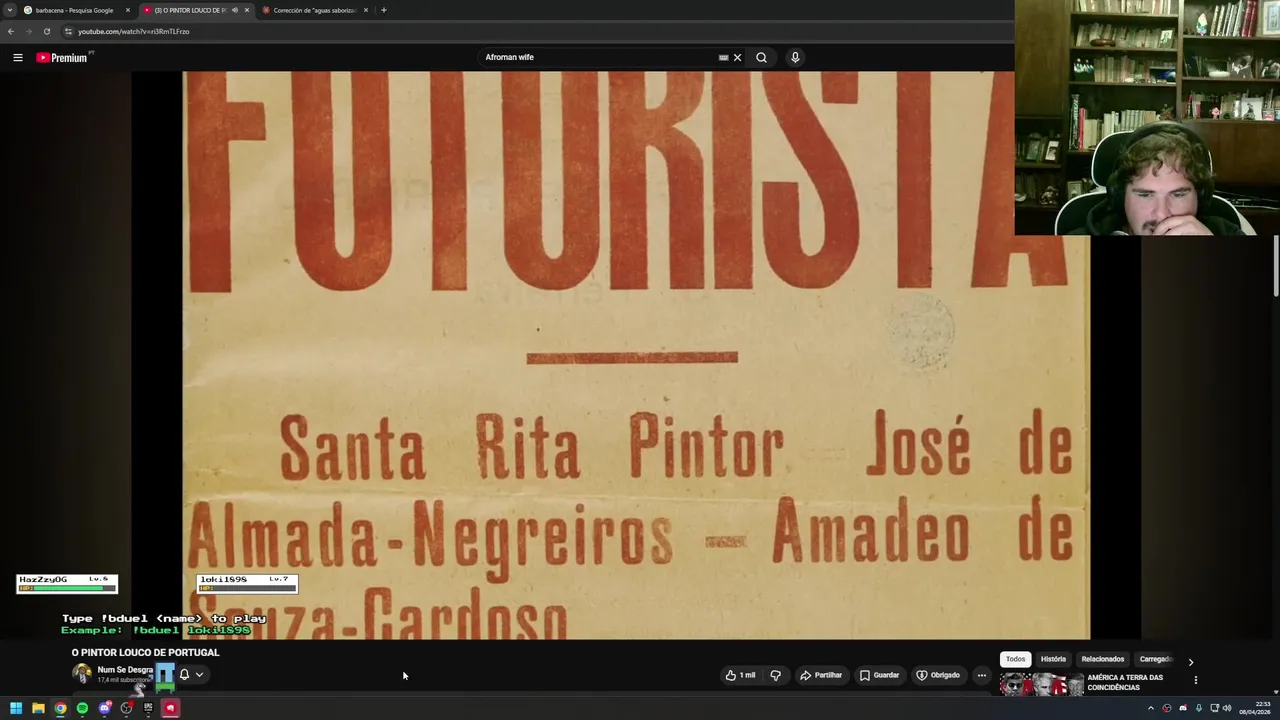Image resolution: width=1280 pixels, height=720 pixels.
Task: Open the tab search dropdown arrow
Action: (x=9, y=10)
